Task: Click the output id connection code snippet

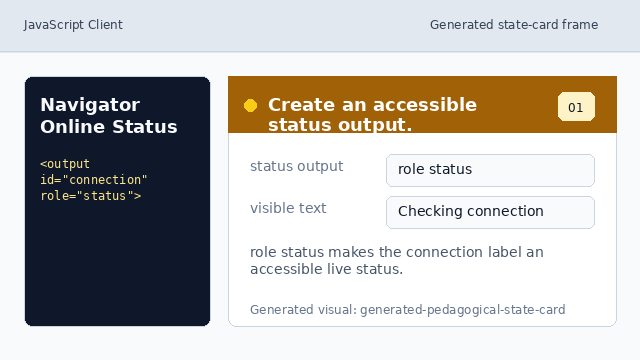Action: pyautogui.click(x=93, y=180)
